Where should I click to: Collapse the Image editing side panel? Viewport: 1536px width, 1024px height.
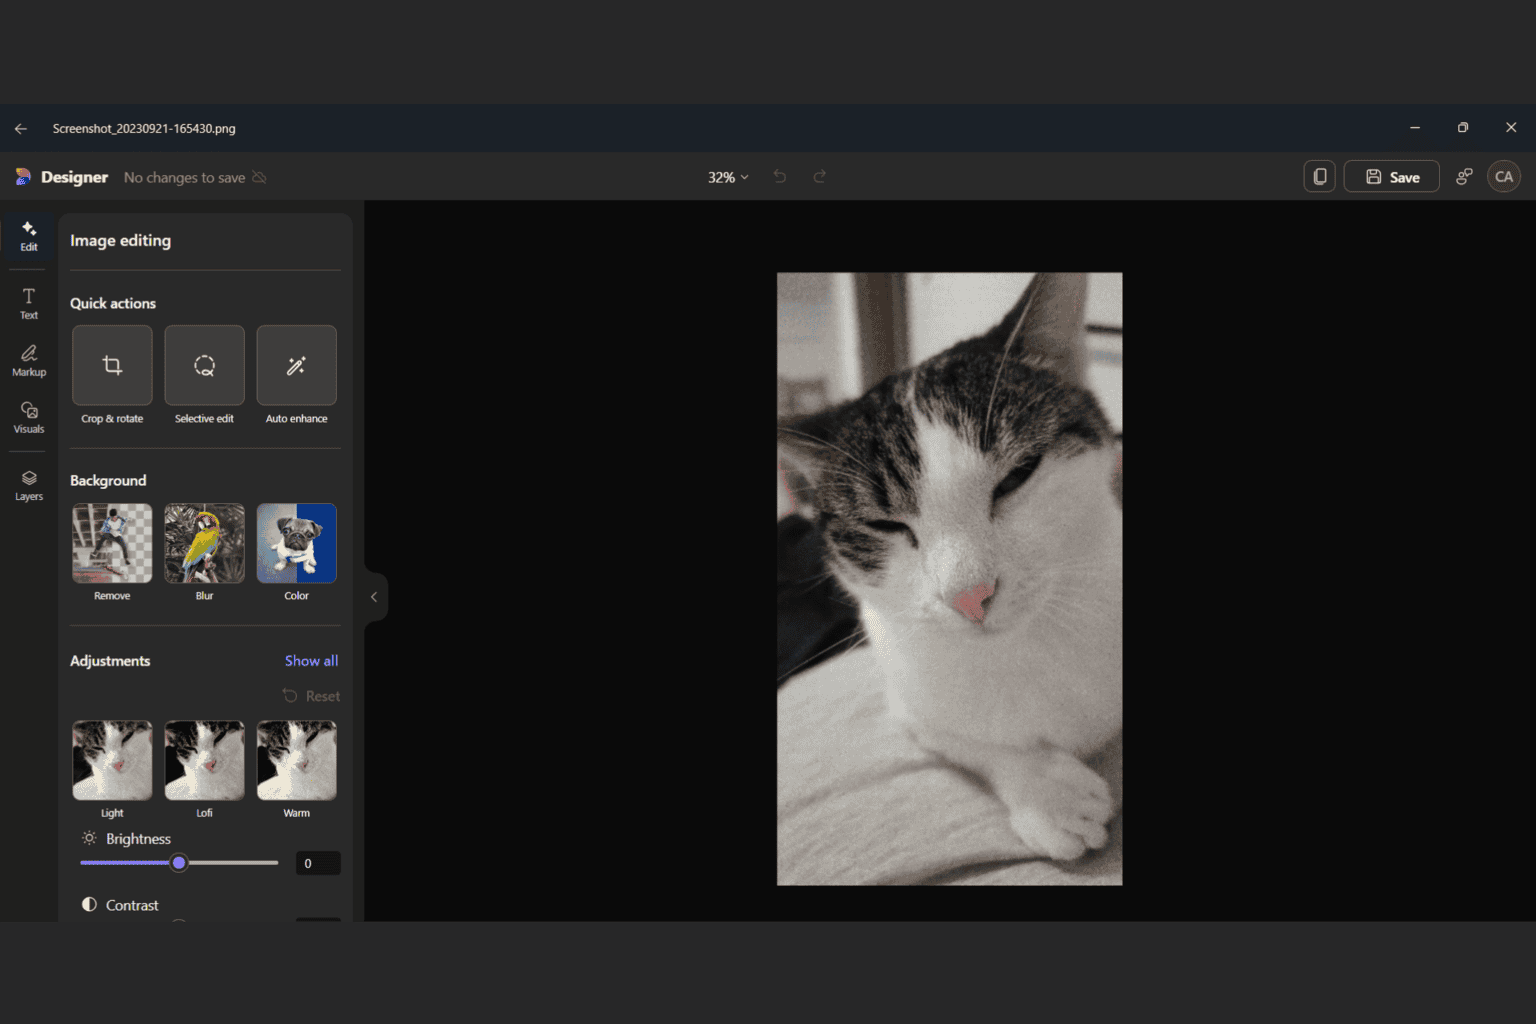[x=374, y=597]
